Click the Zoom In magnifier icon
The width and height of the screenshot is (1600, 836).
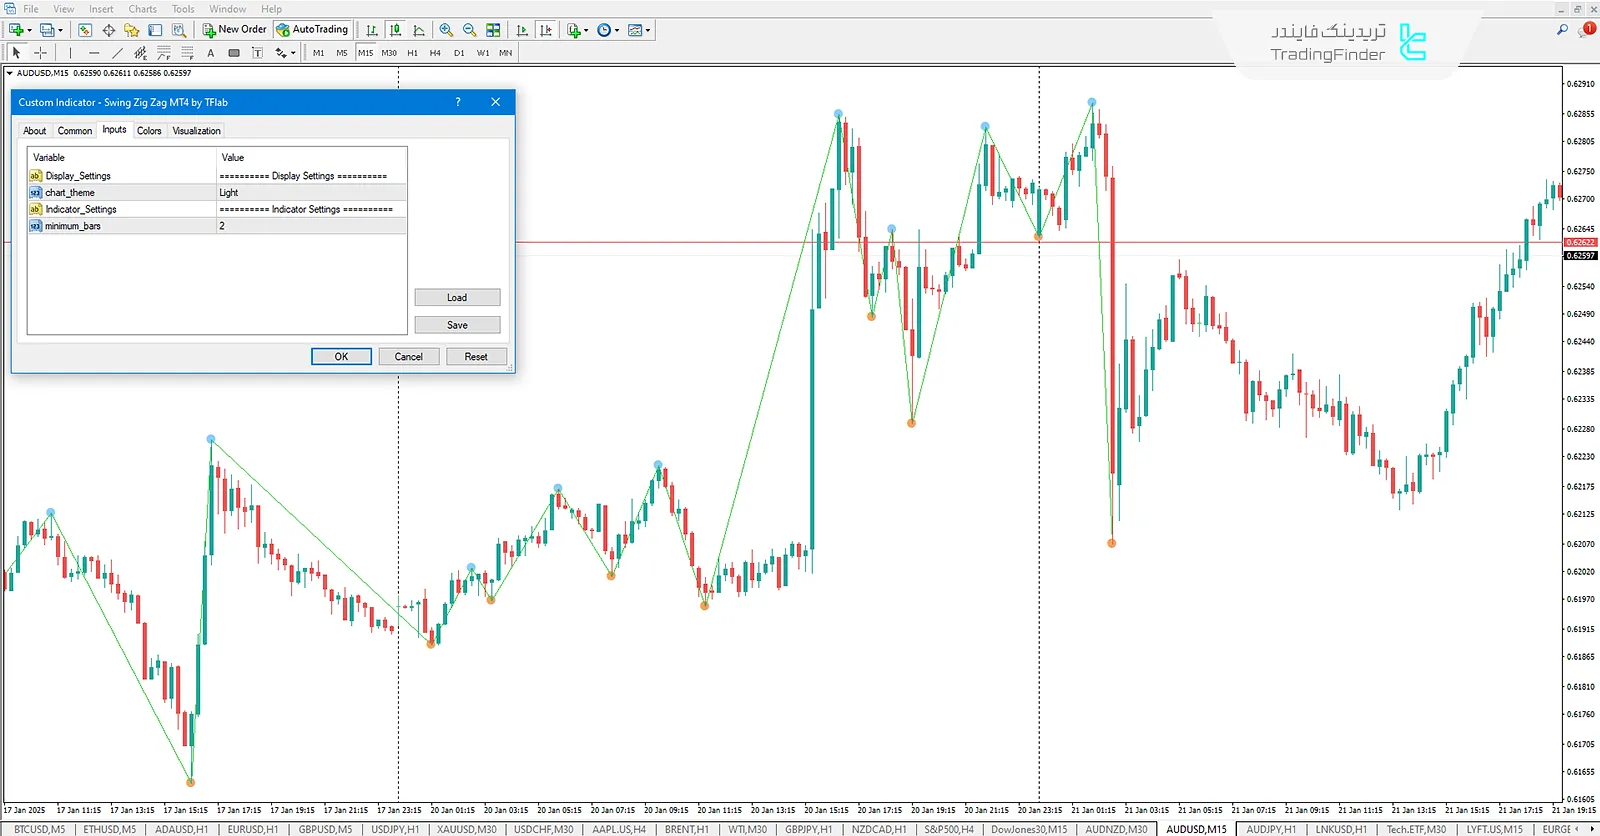point(446,30)
